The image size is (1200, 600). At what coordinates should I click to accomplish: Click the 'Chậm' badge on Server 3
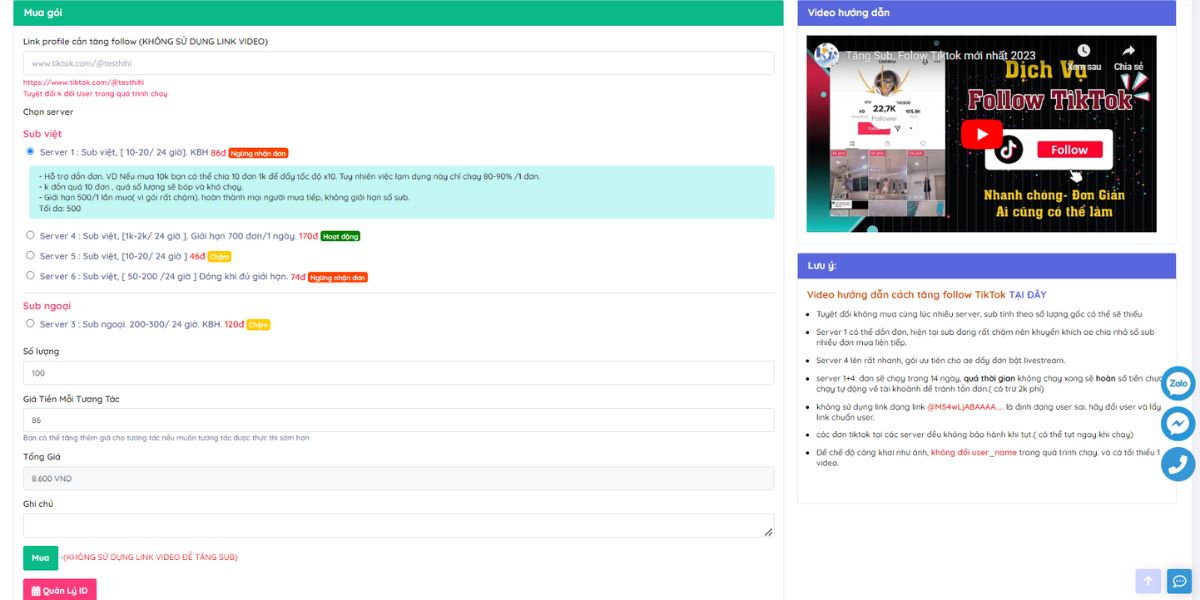click(258, 325)
